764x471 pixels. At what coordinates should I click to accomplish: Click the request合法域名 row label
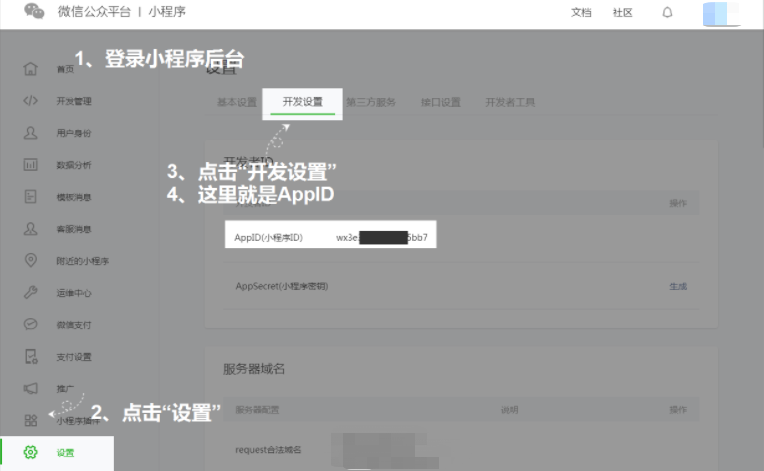(x=268, y=450)
